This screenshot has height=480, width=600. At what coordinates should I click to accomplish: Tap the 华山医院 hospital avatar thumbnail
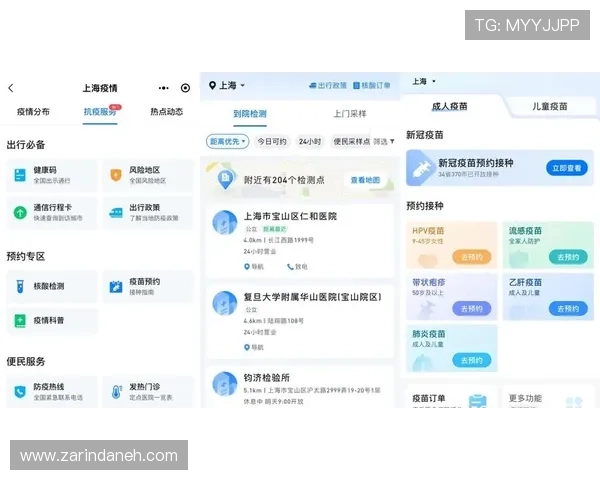pos(225,303)
